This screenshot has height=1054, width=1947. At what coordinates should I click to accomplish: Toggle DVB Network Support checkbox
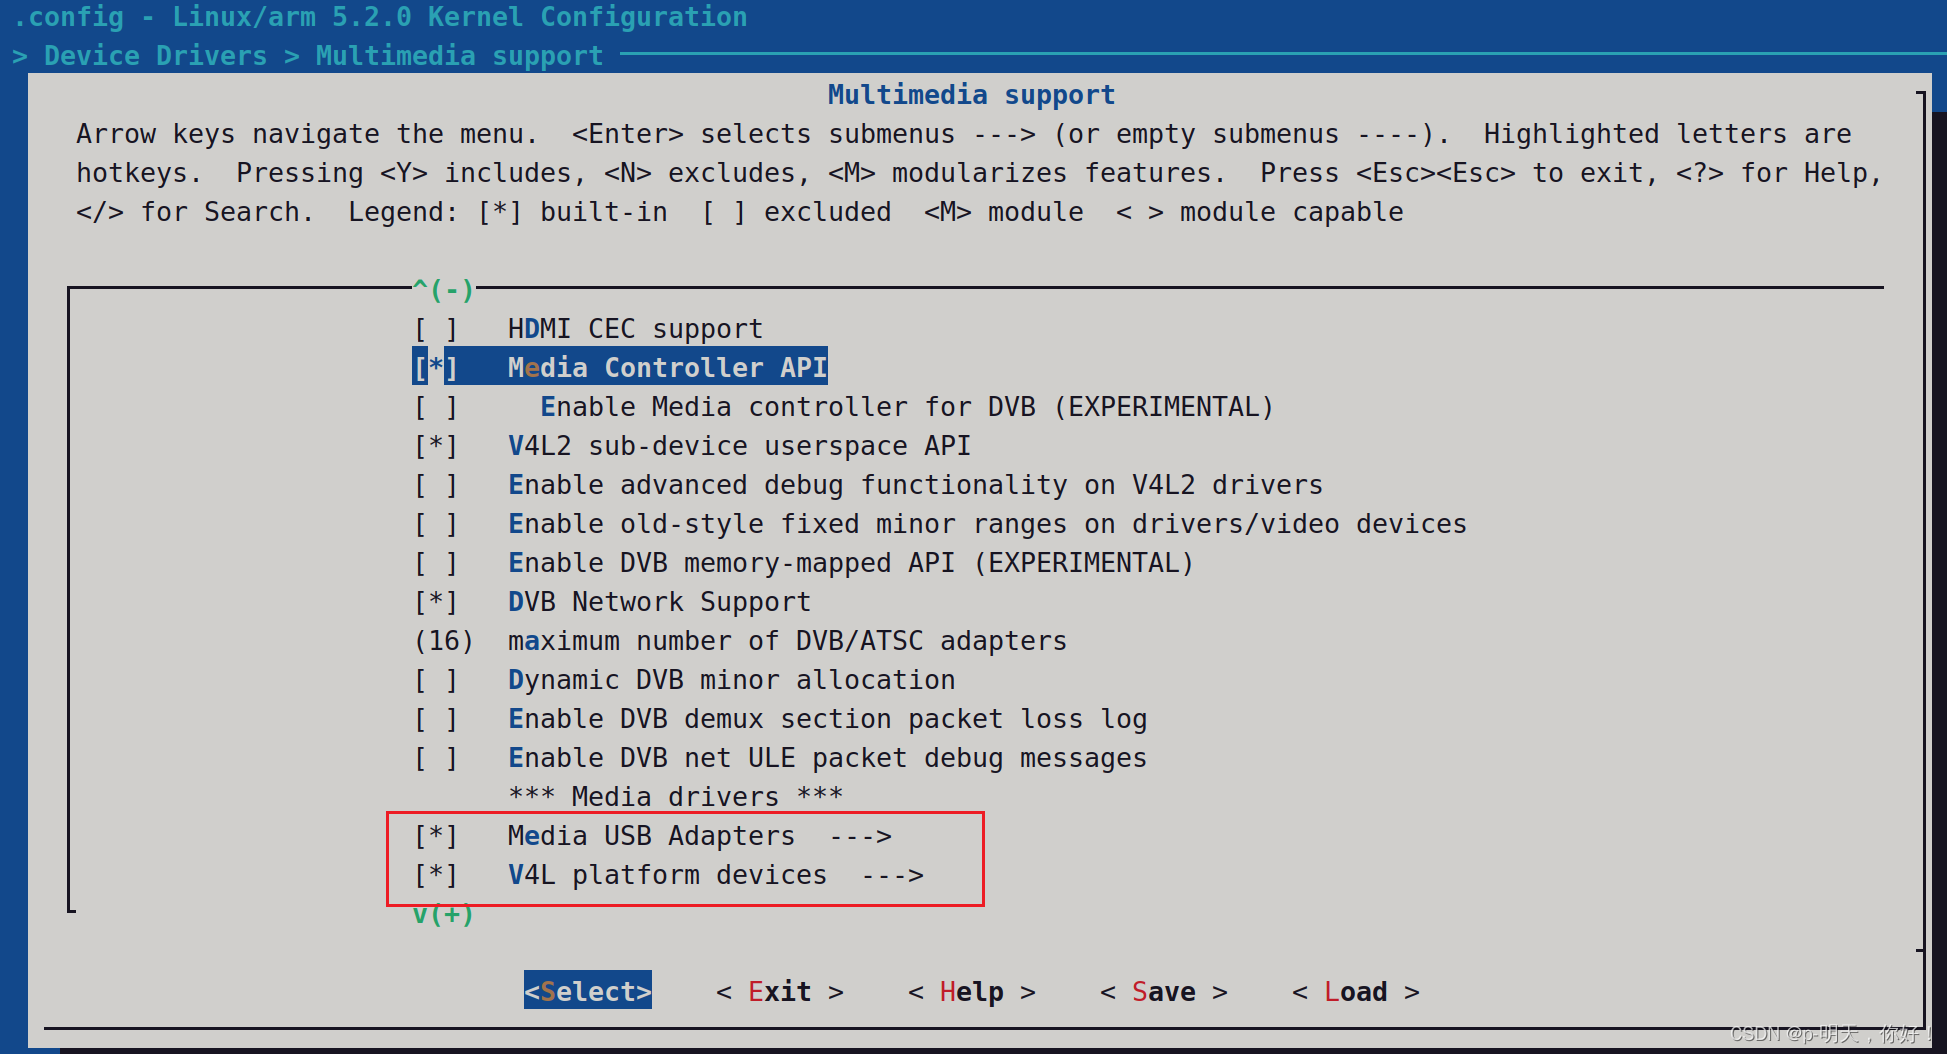pos(436,602)
